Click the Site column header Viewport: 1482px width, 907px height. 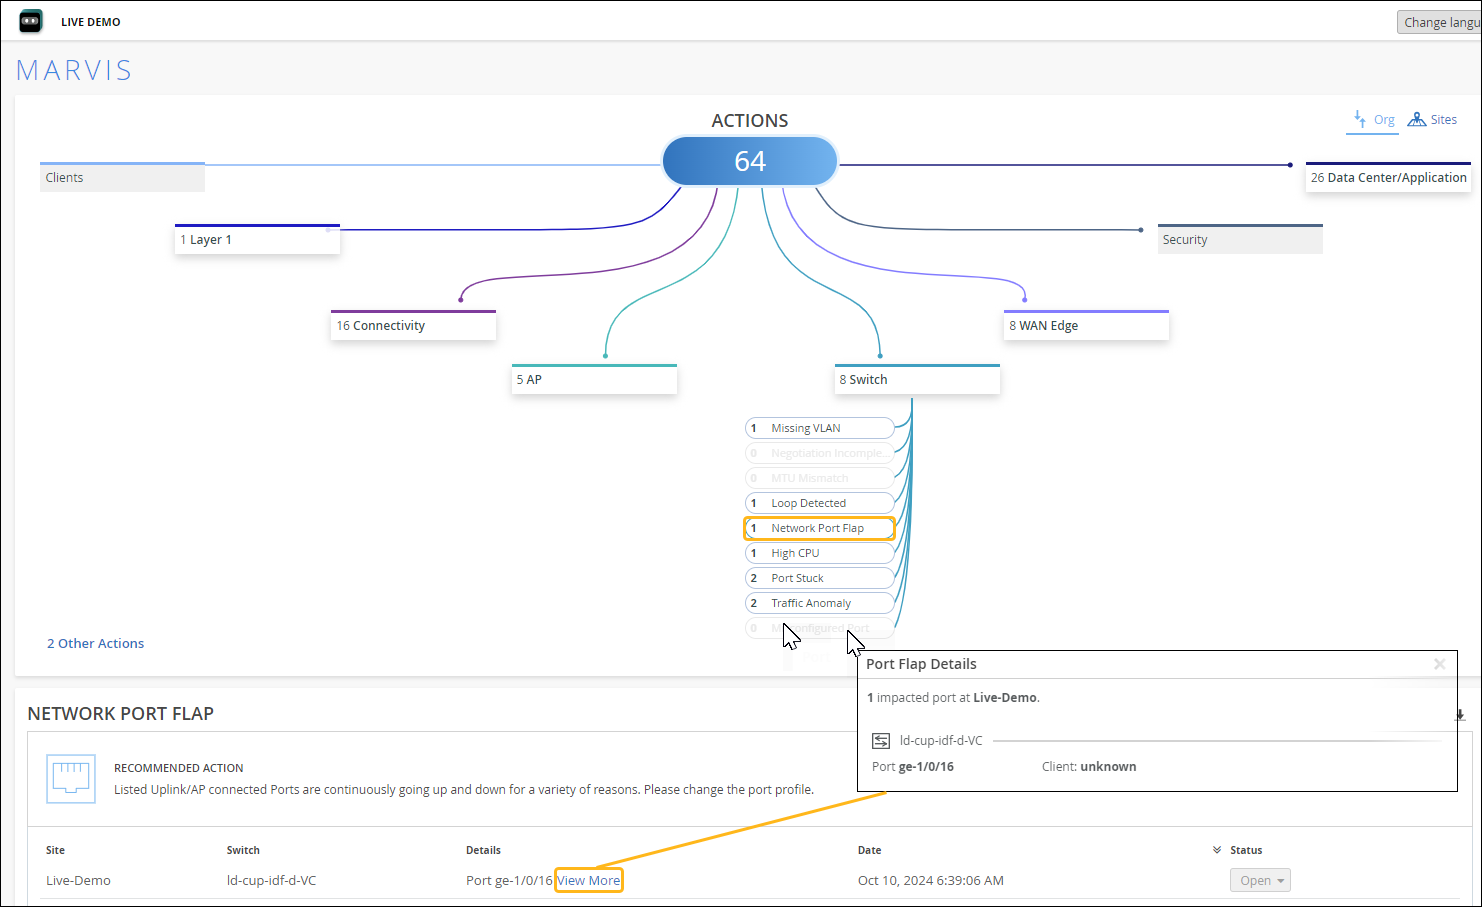(55, 850)
